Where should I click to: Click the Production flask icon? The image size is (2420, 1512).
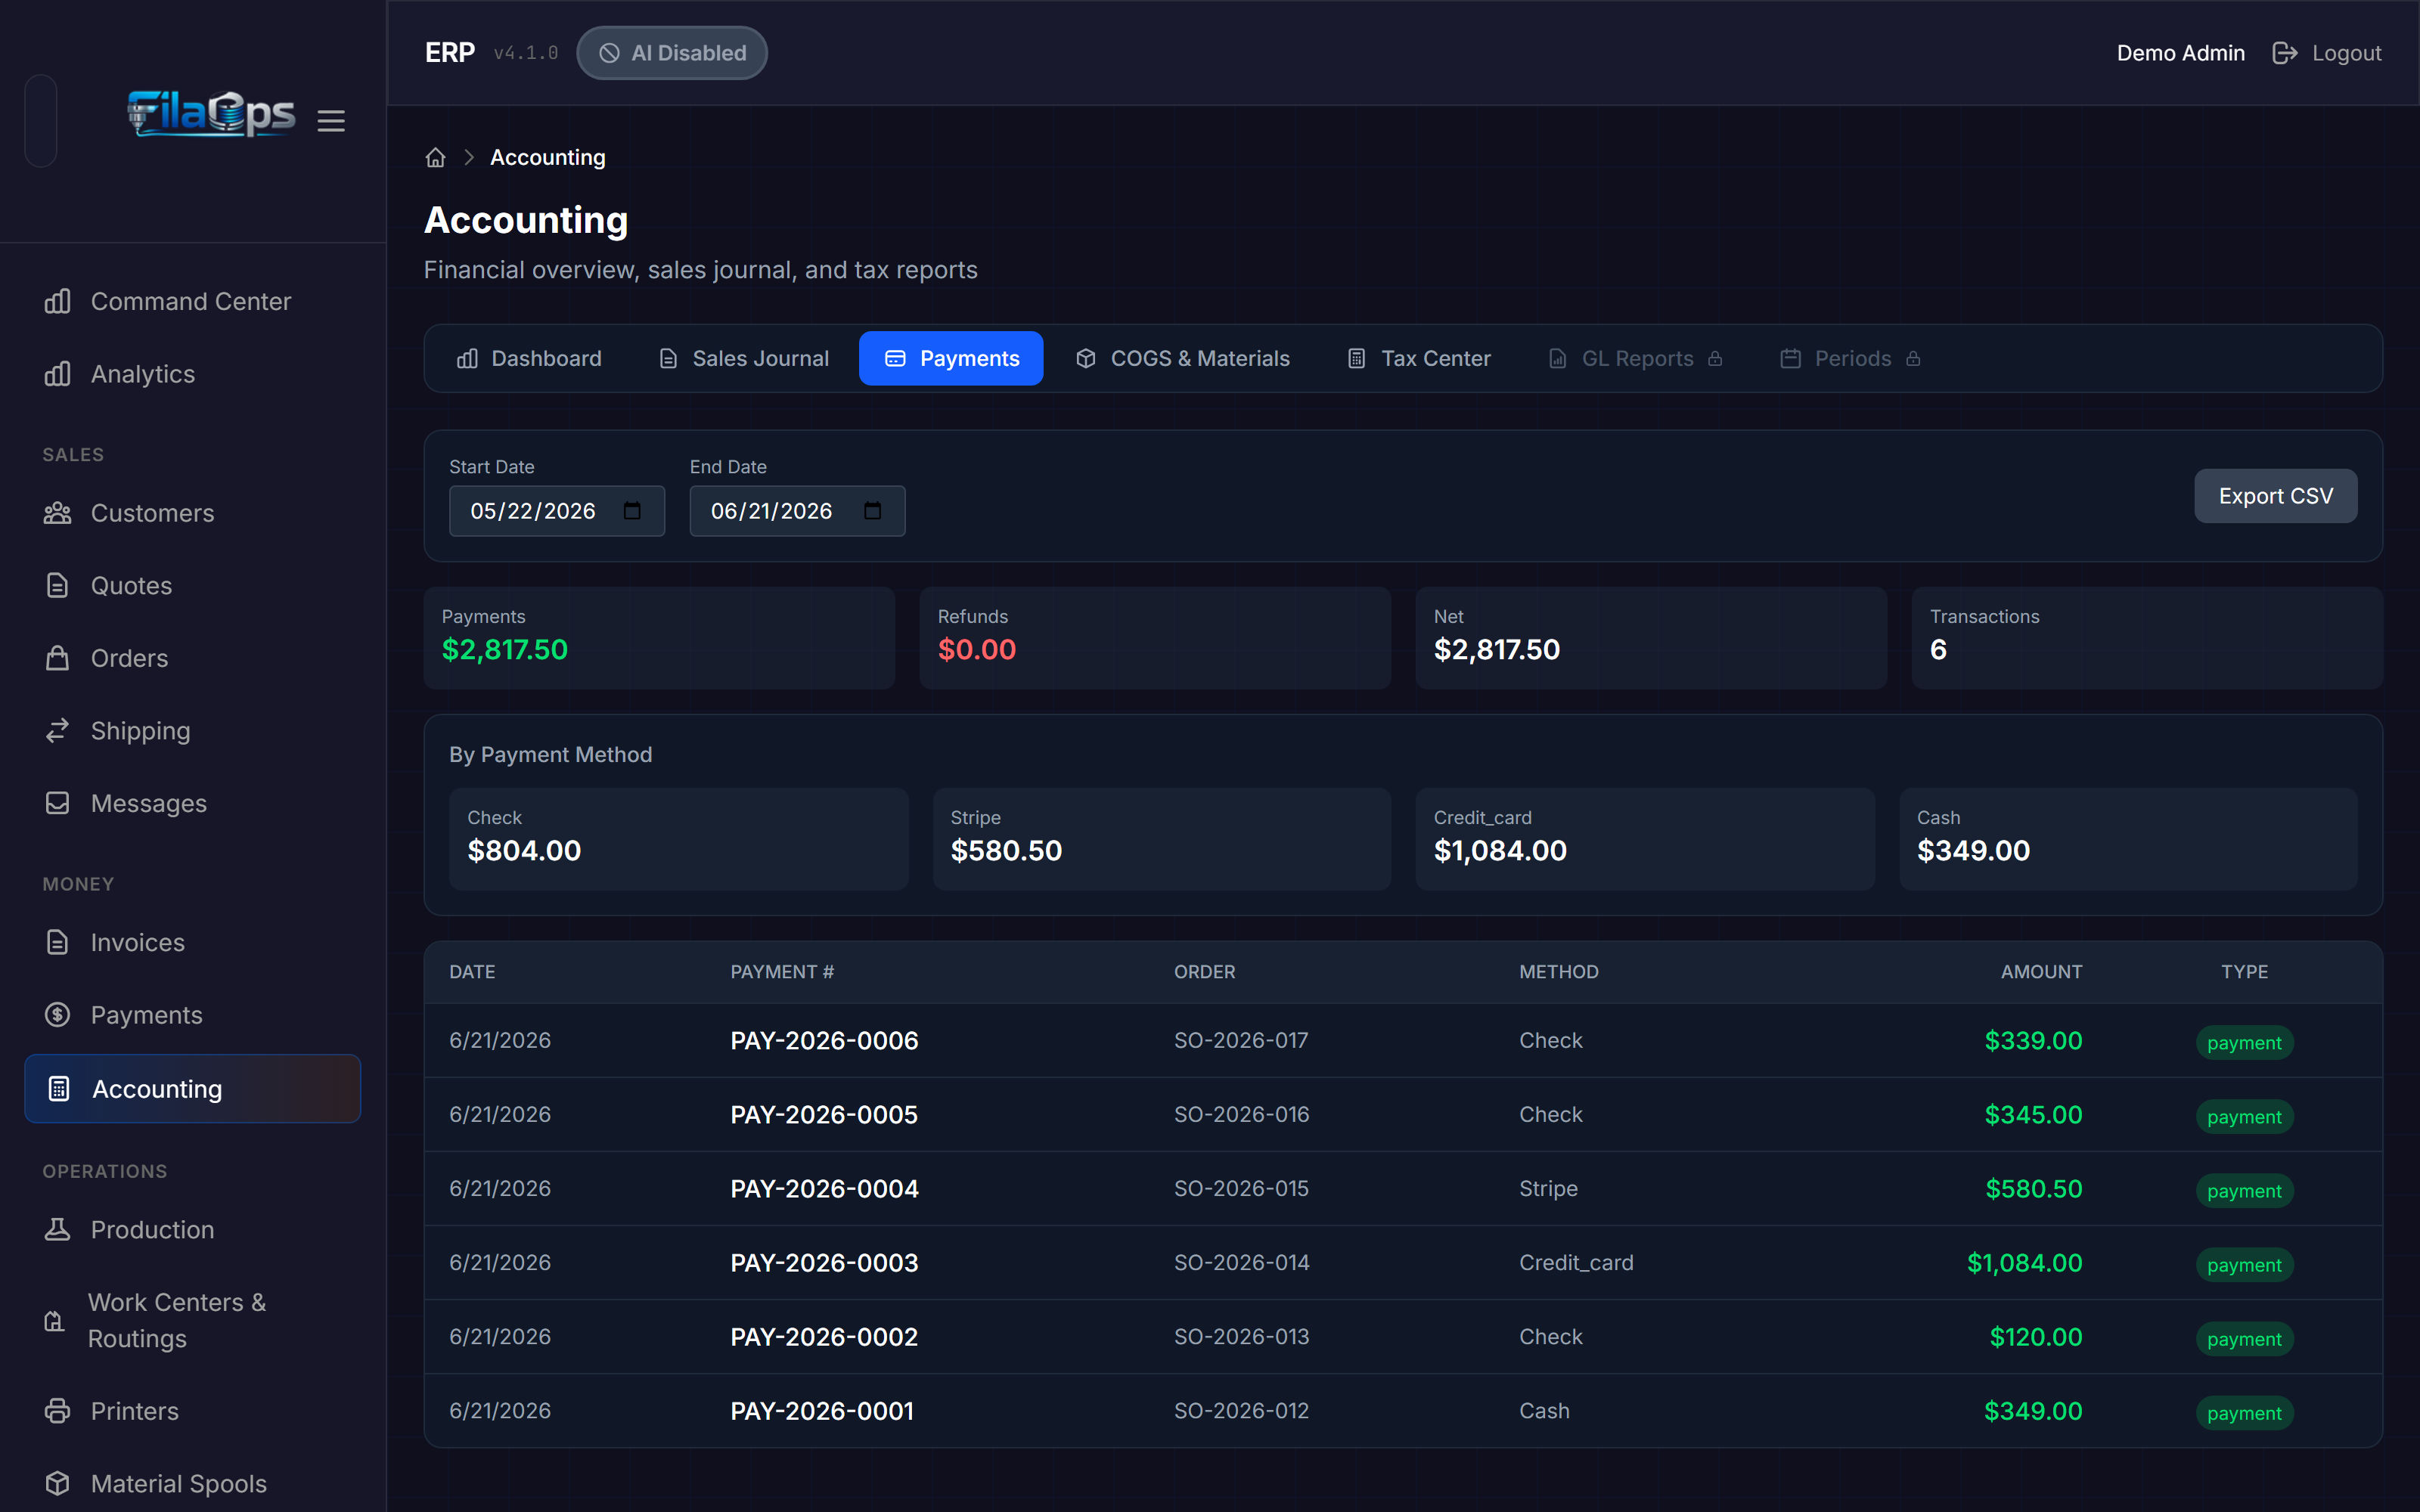(58, 1229)
